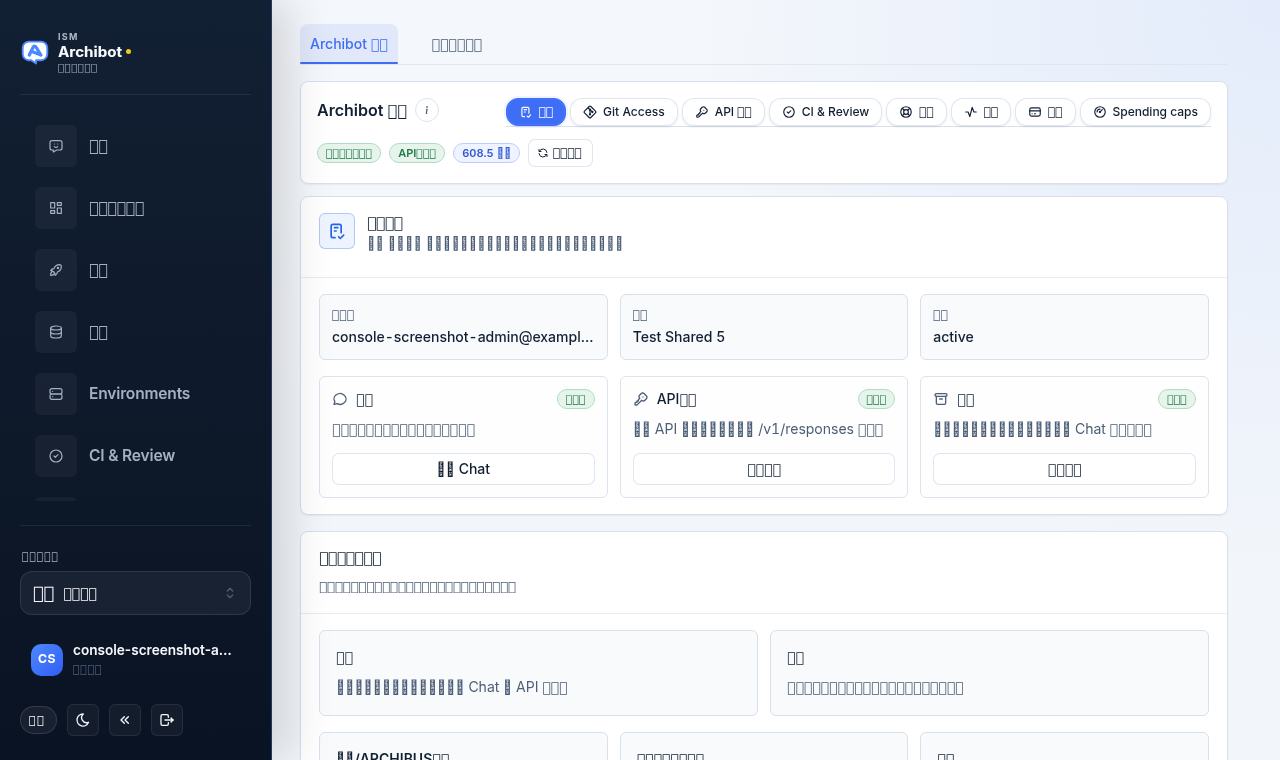This screenshot has width=1280, height=760.
Task: Click the up-down chevrons on the workspace selector
Action: pyautogui.click(x=230, y=593)
